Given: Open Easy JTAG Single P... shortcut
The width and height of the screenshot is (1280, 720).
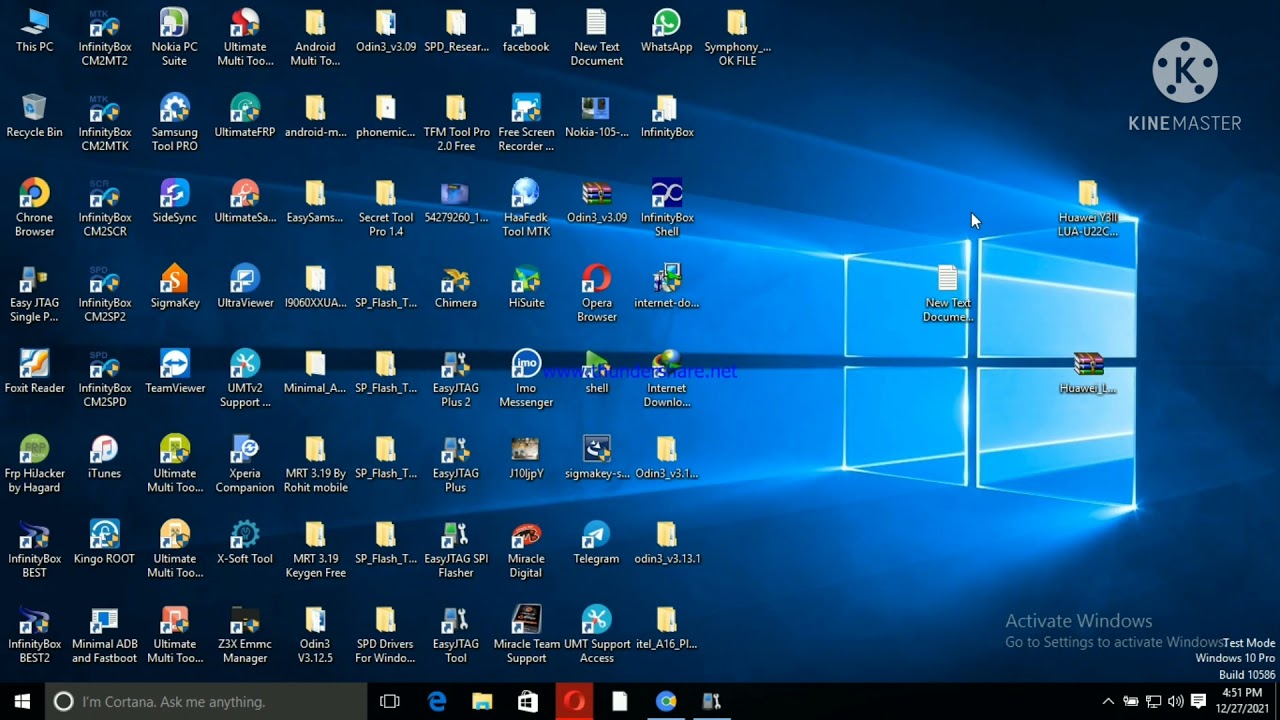Looking at the screenshot, I should point(34,294).
